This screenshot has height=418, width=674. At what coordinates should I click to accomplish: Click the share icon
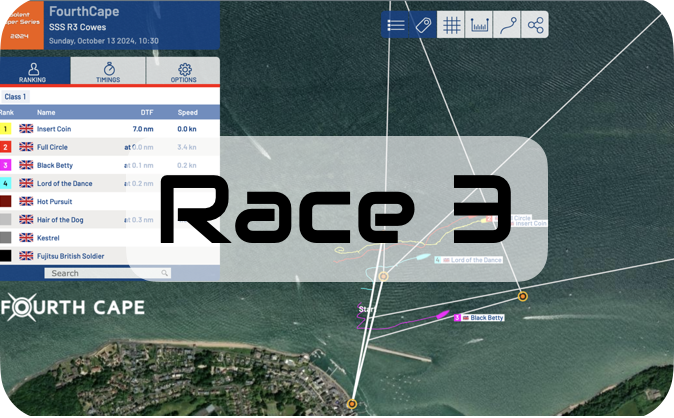(536, 26)
